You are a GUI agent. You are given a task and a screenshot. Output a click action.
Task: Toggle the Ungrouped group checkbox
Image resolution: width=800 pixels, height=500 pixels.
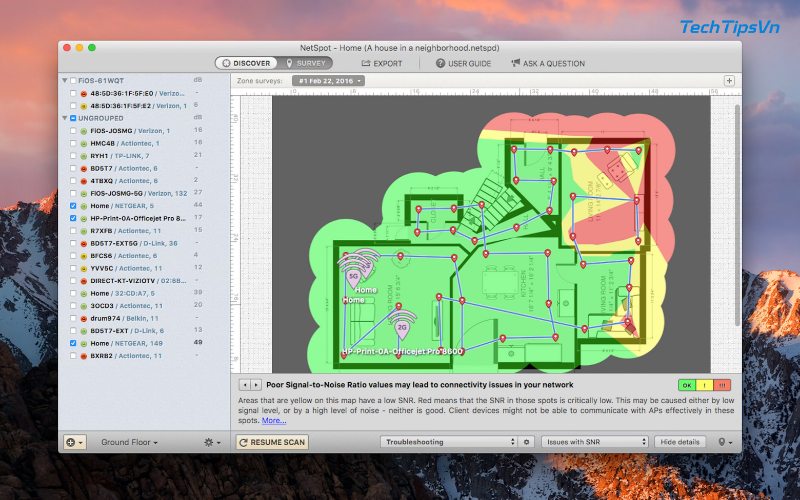pyautogui.click(x=73, y=118)
